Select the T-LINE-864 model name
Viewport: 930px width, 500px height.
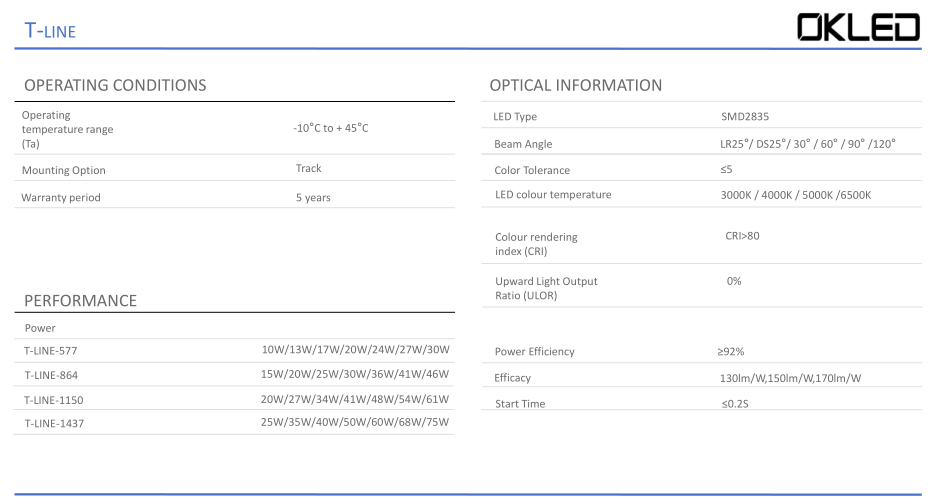pos(51,375)
